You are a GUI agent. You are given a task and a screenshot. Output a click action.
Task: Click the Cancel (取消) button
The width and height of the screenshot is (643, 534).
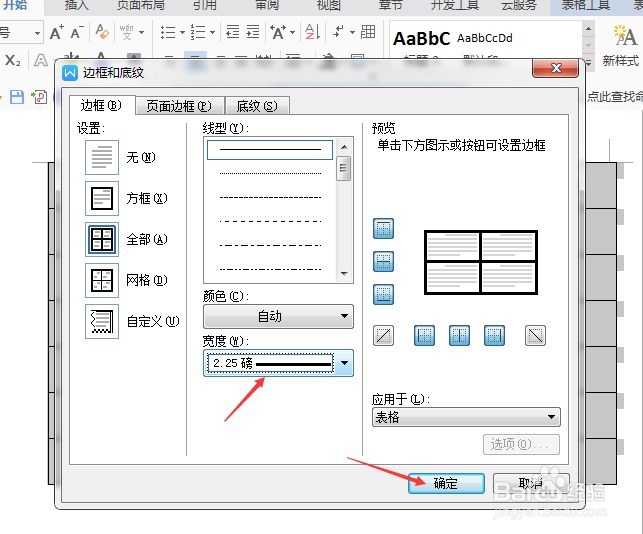tap(531, 484)
